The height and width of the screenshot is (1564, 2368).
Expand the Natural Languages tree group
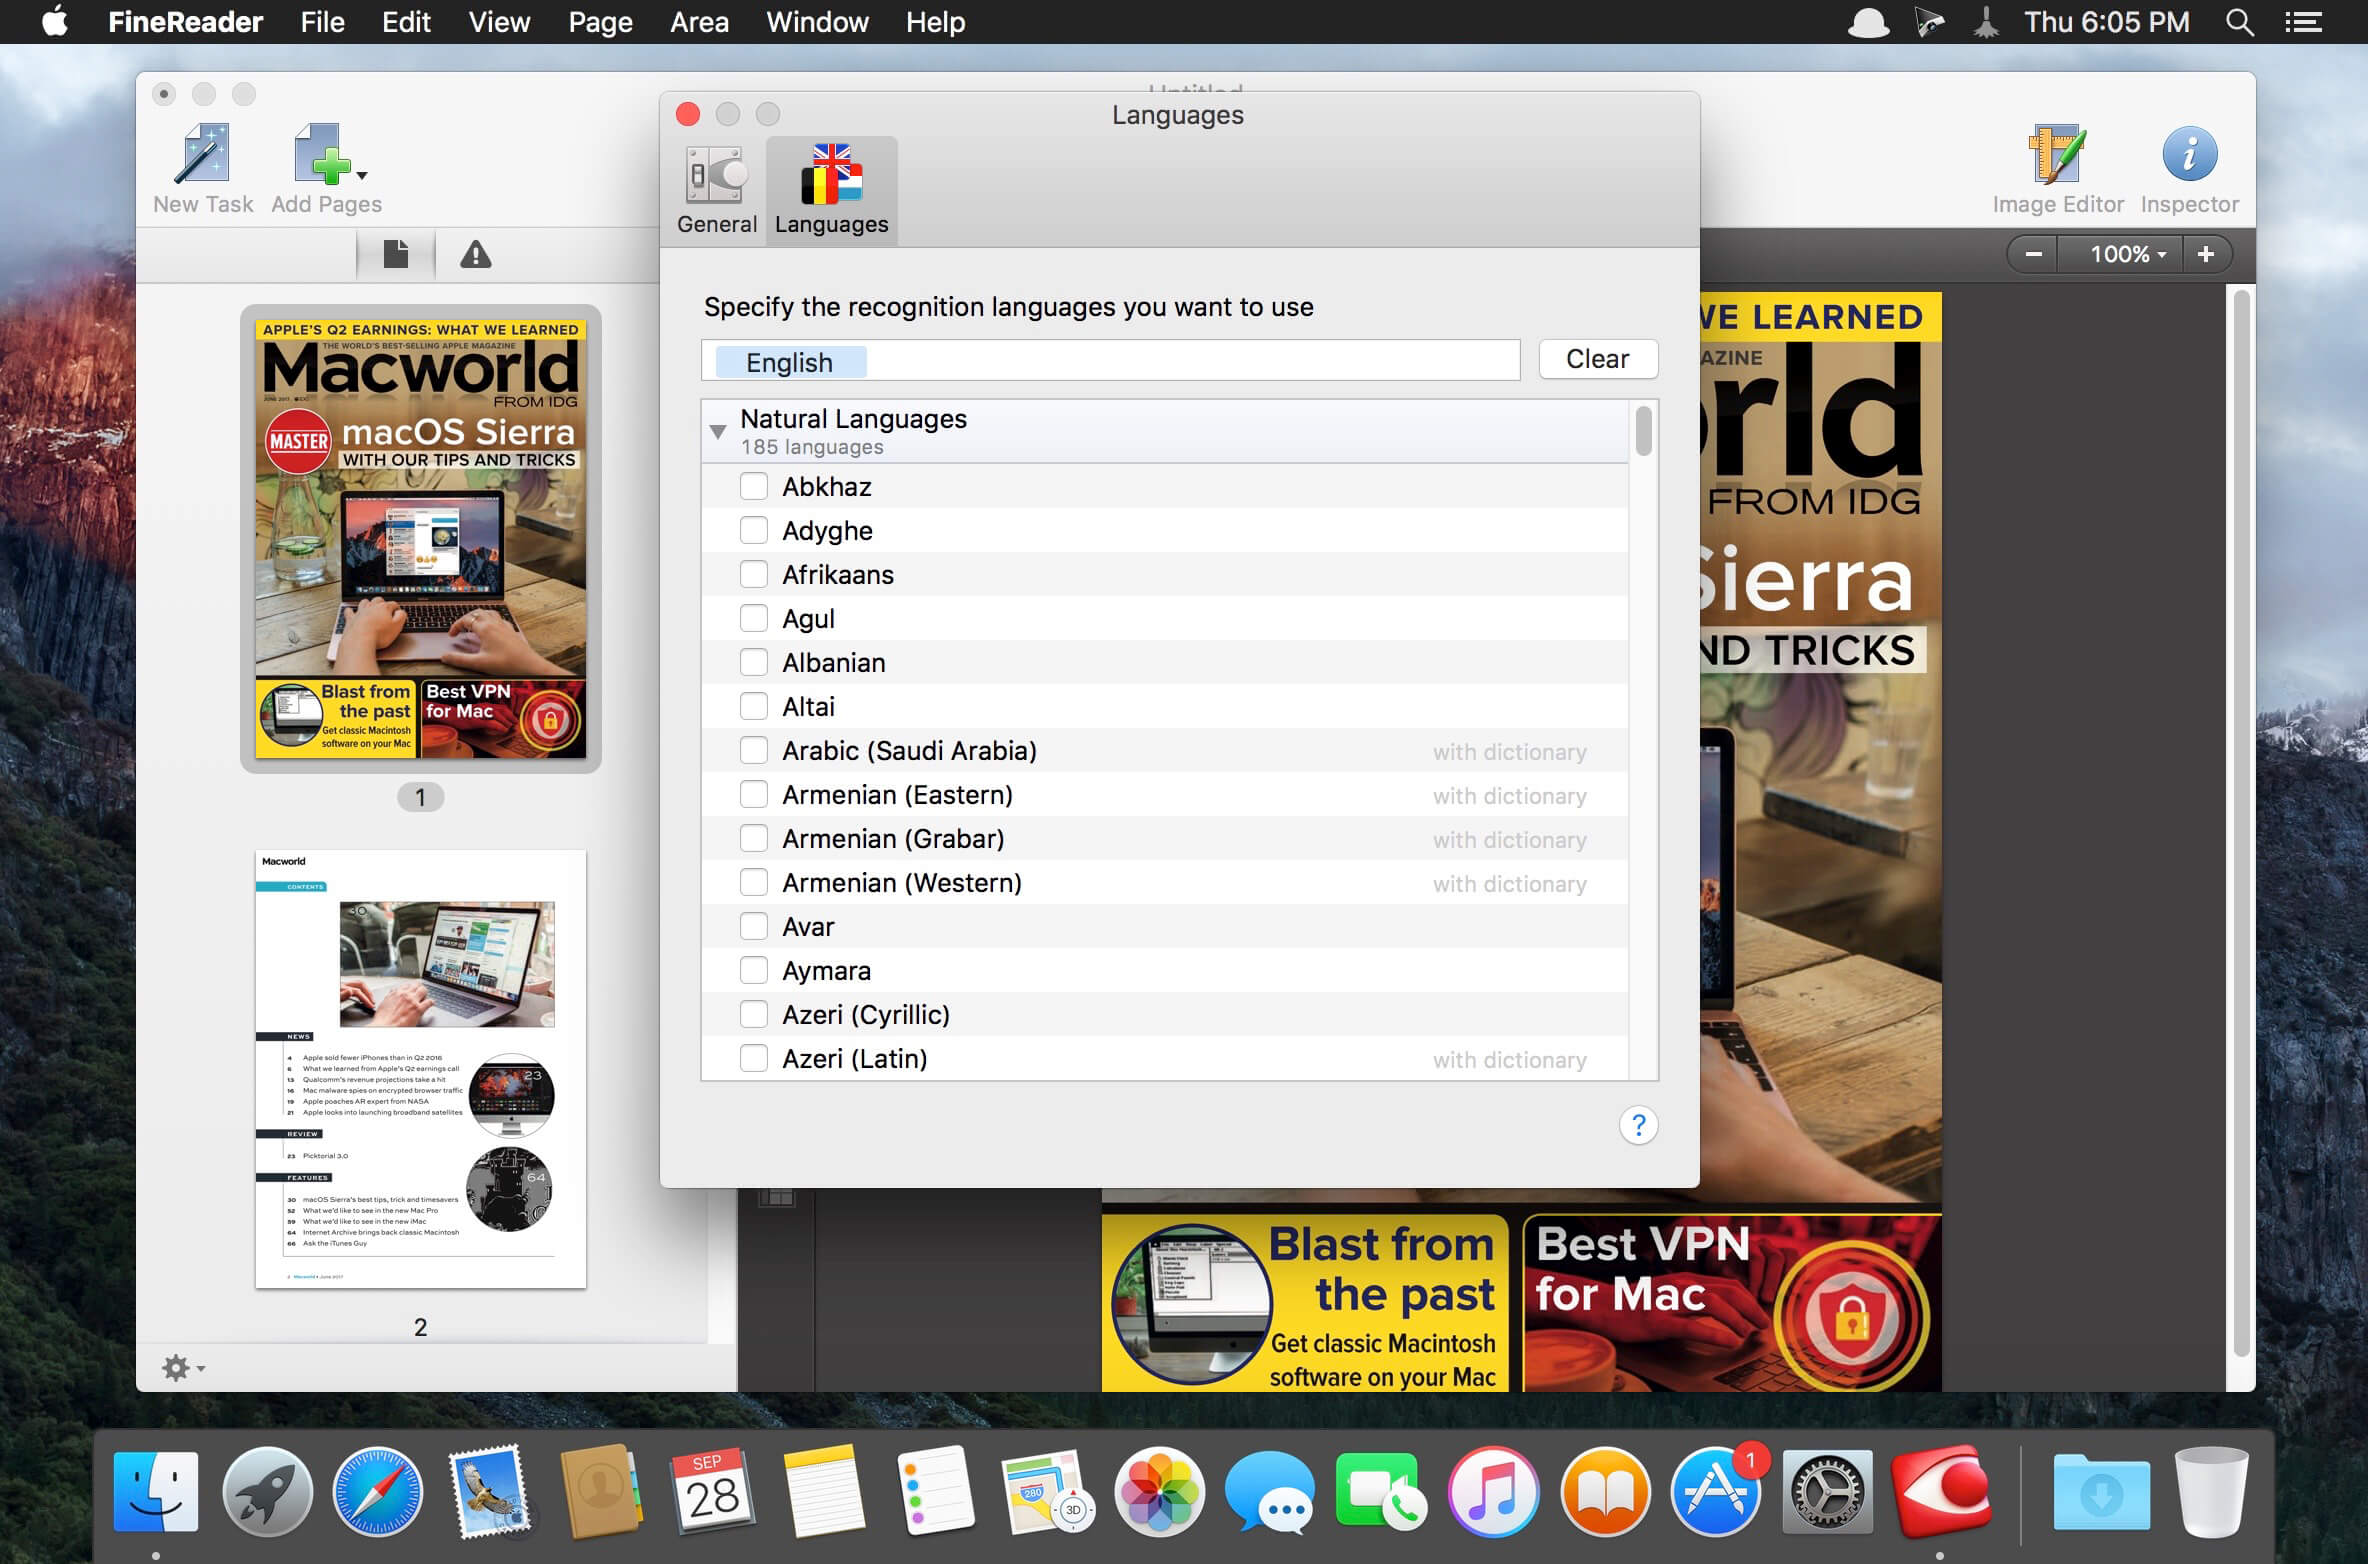tap(719, 428)
